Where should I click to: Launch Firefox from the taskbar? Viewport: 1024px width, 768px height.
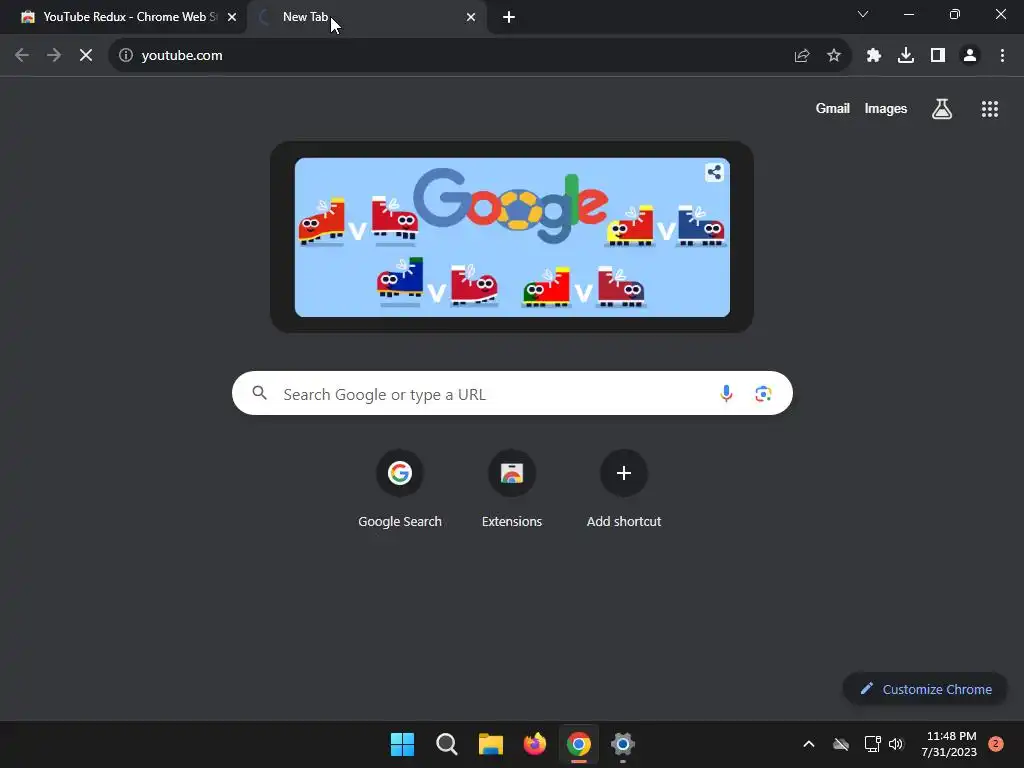pos(535,744)
